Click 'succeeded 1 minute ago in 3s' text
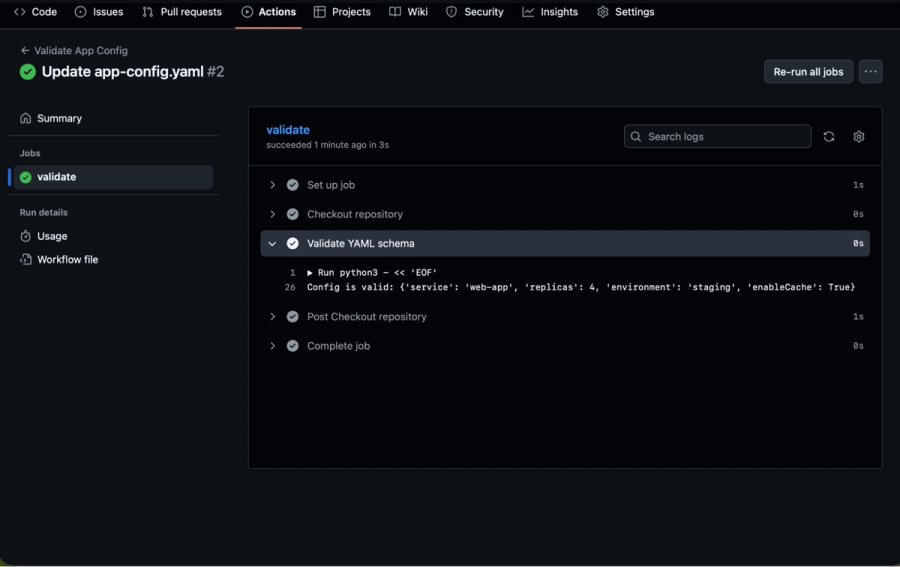The height and width of the screenshot is (567, 900). point(327,145)
